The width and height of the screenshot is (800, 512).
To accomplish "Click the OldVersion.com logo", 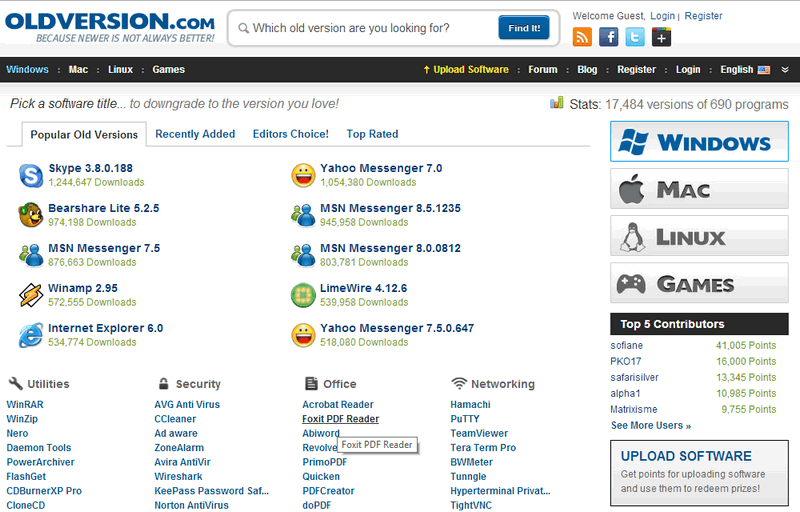I will point(110,27).
